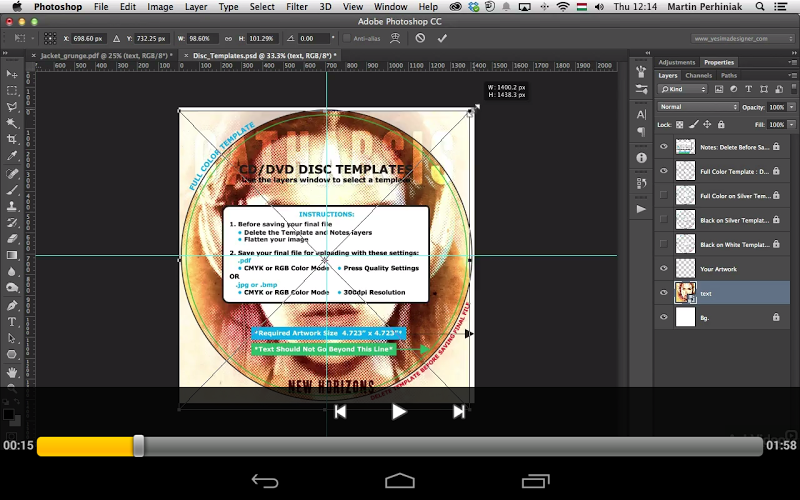This screenshot has width=800, height=500.
Task: Pick the Magic Wand tool
Action: point(12,123)
